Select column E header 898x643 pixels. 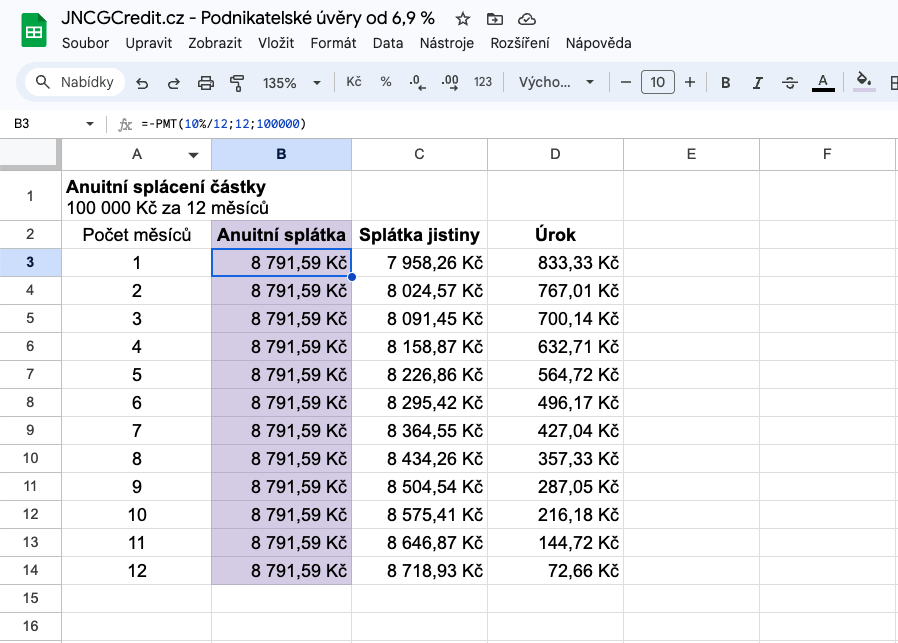pyautogui.click(x=691, y=155)
